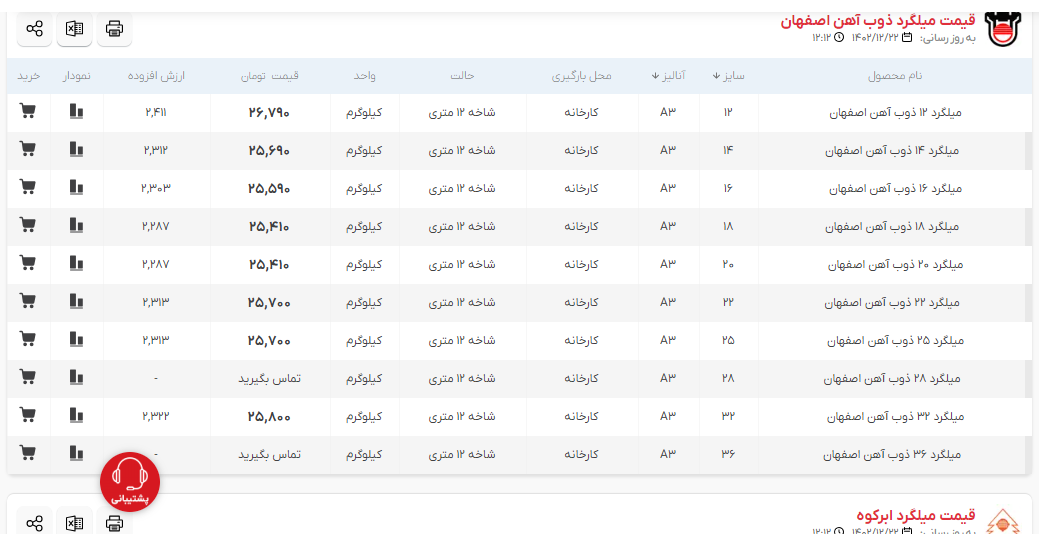The width and height of the screenshot is (1039, 534).
Task: Click the Zob Ahan Esfahan company logo
Action: (1003, 29)
